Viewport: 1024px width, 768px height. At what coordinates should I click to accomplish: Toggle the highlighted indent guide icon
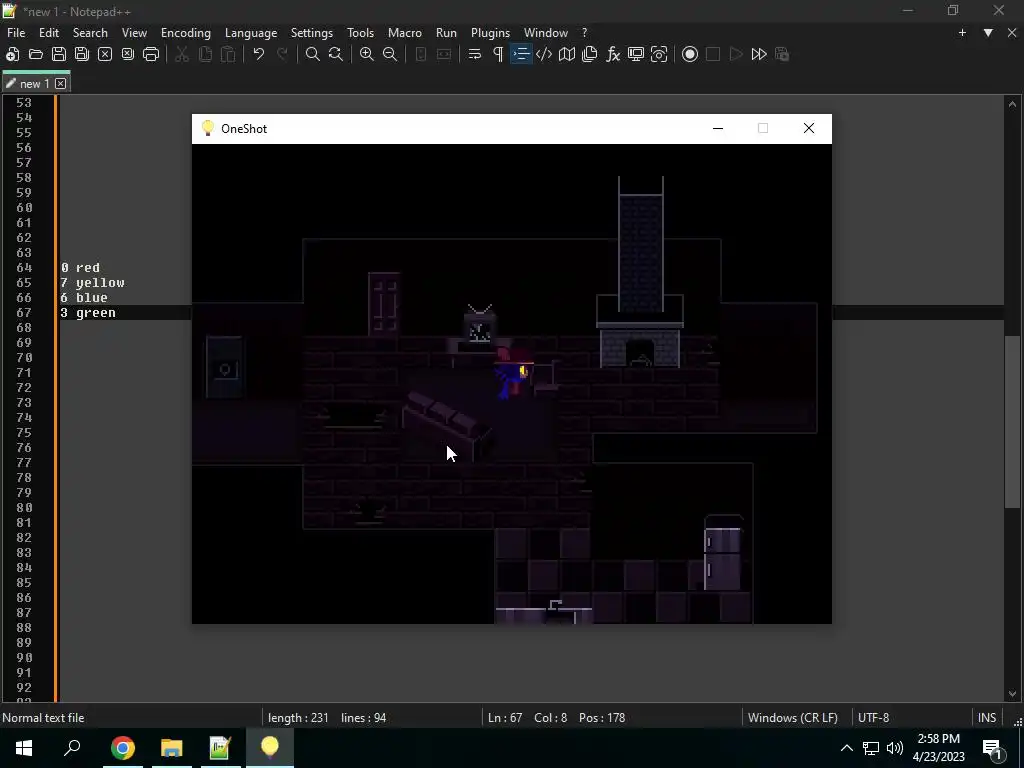pyautogui.click(x=520, y=54)
